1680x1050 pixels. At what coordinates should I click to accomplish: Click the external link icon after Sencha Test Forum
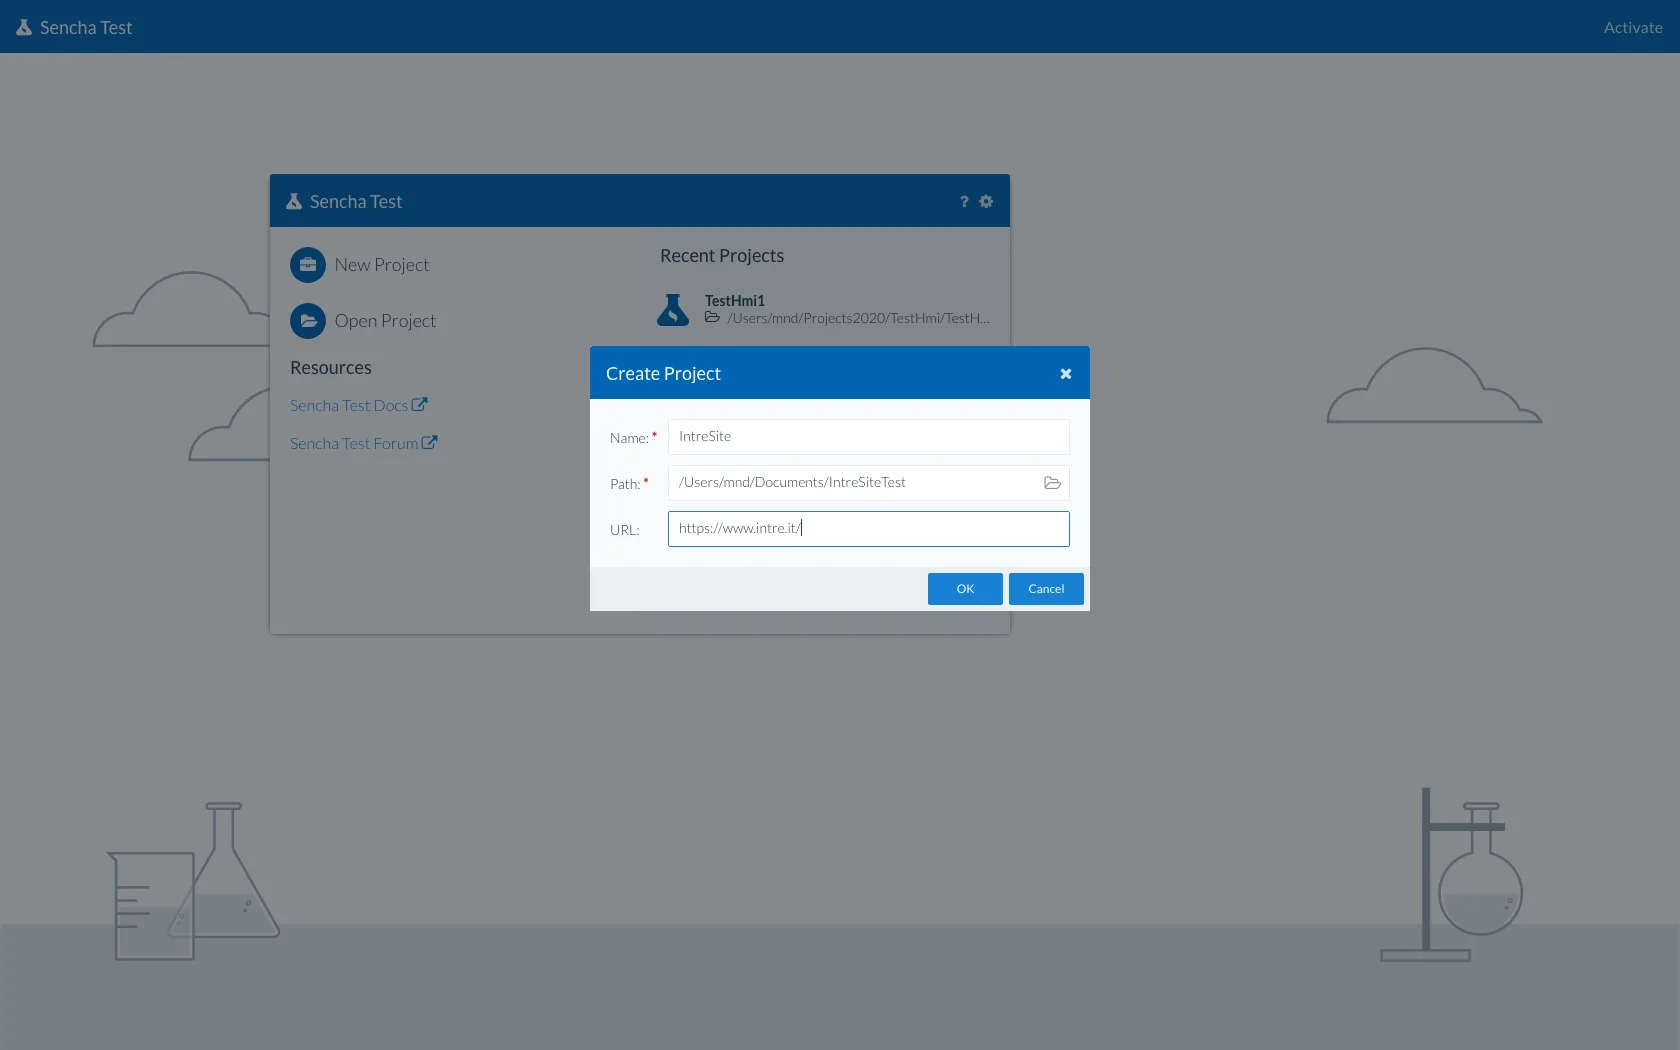click(430, 442)
